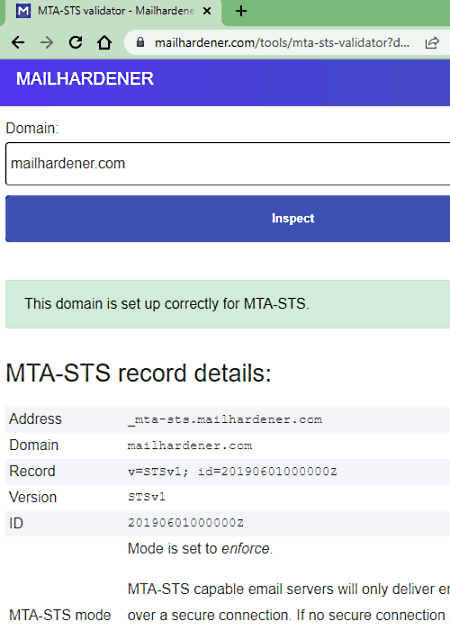Click the MAILHARDENER logo link
The image size is (450, 630).
pyautogui.click(x=85, y=79)
